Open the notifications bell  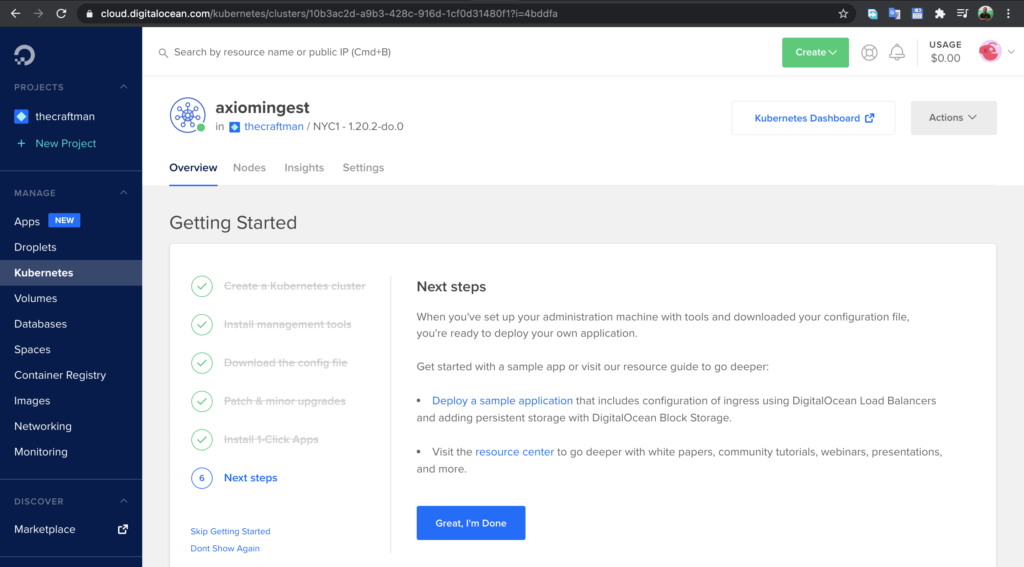(897, 52)
